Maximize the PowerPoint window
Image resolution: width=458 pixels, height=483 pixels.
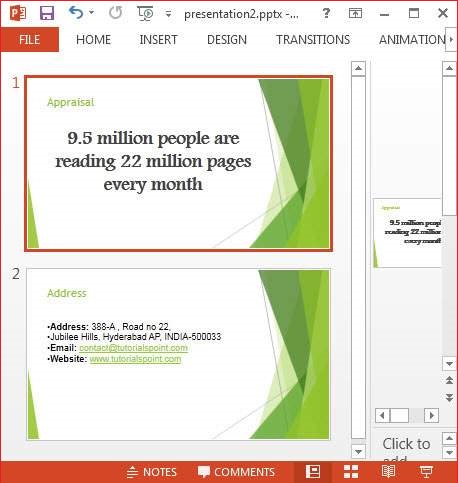pos(414,13)
